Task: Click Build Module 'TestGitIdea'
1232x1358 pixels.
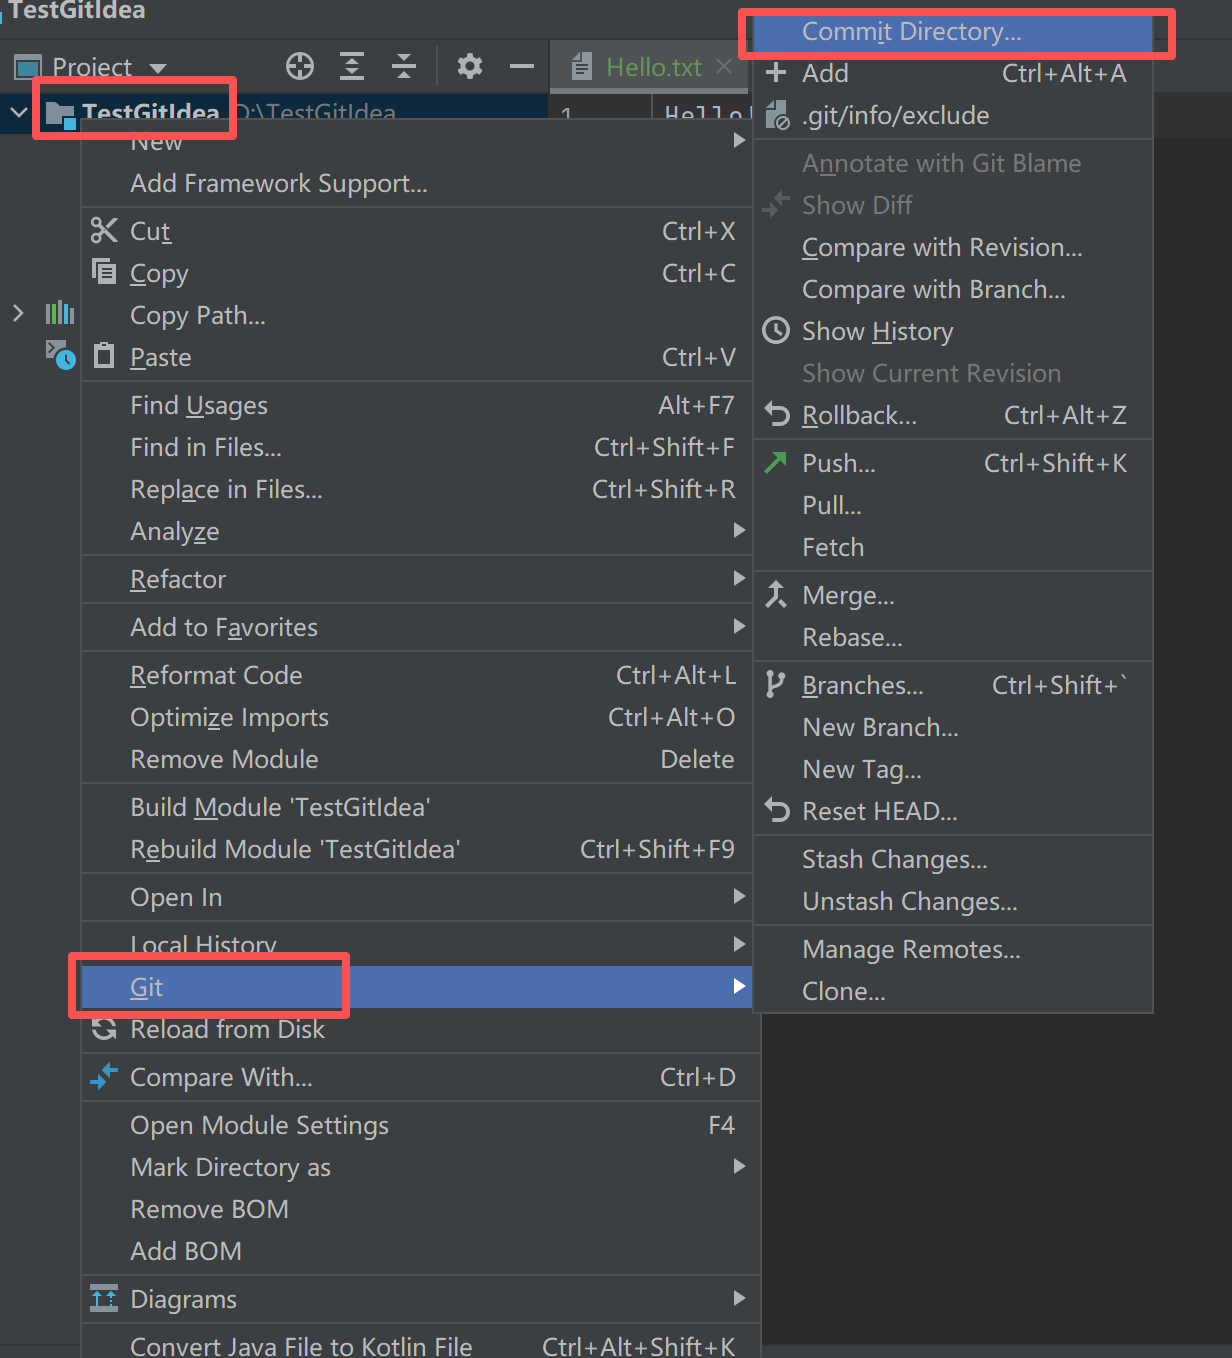Action: tap(416, 807)
